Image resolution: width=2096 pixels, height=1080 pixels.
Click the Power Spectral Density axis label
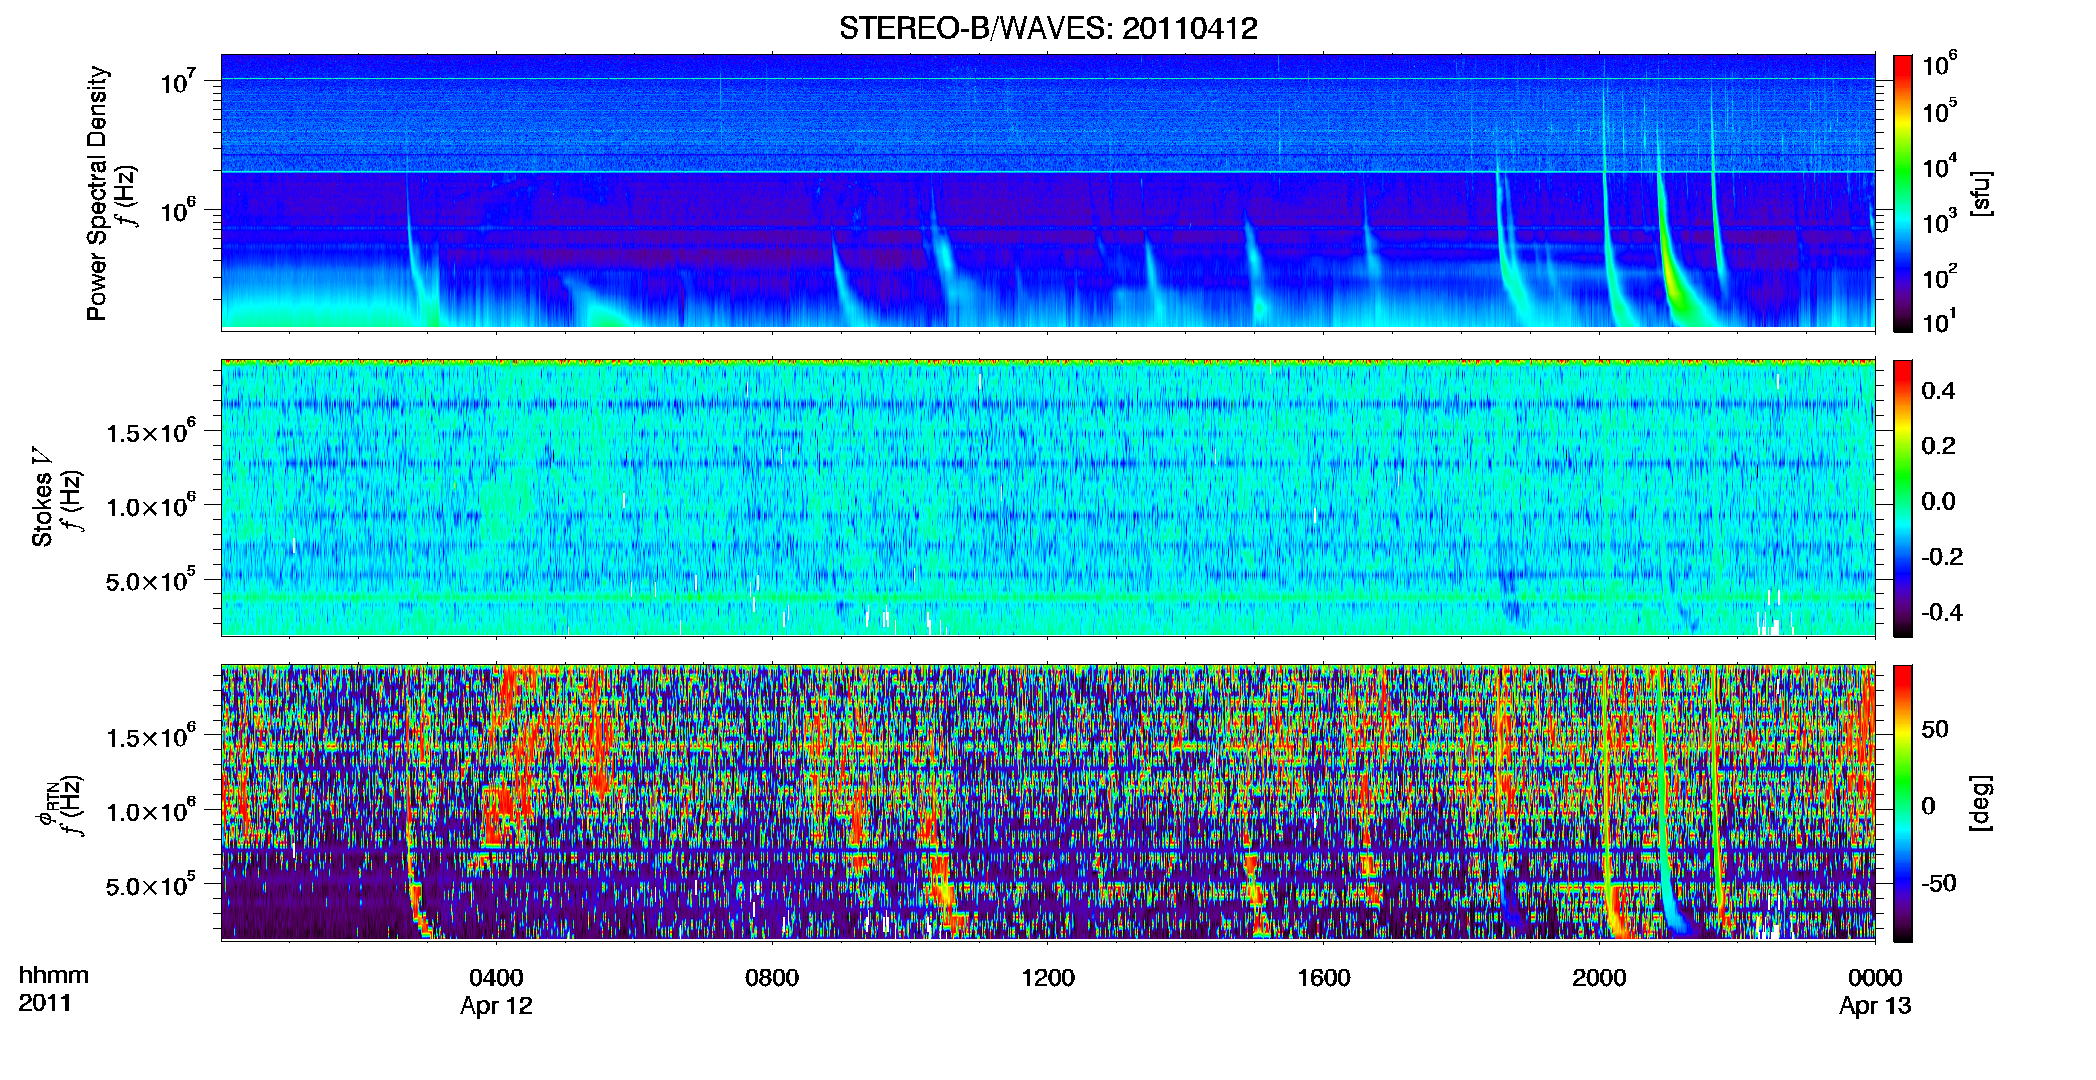point(97,193)
